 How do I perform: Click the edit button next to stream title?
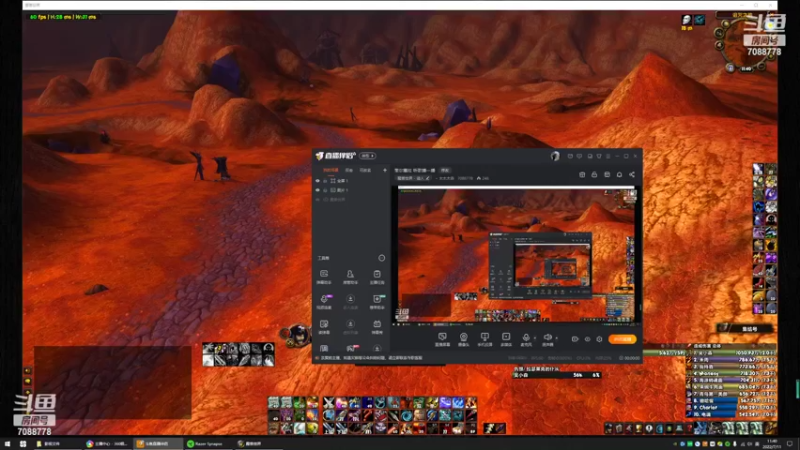445,170
